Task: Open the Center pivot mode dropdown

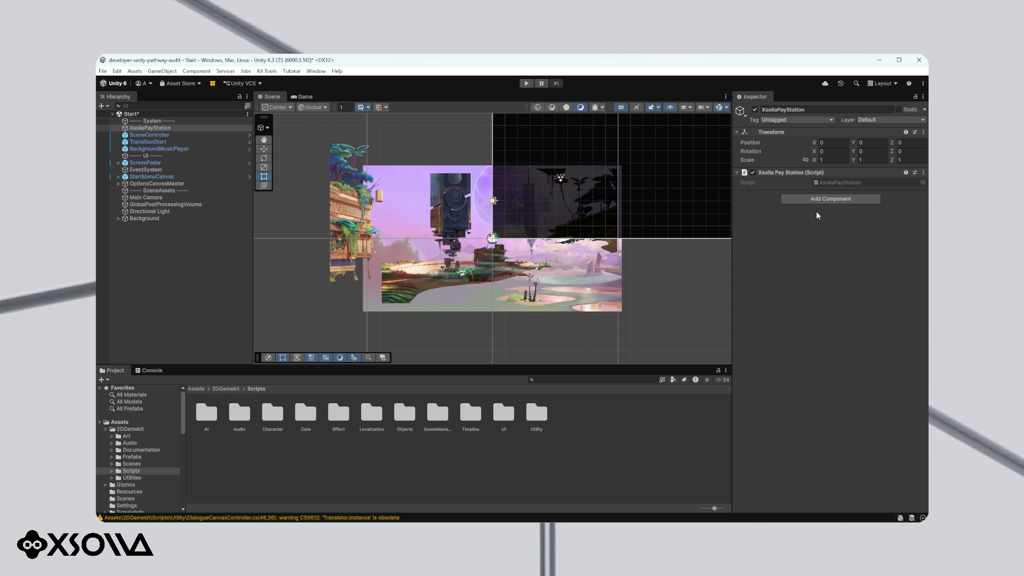Action: pos(277,107)
